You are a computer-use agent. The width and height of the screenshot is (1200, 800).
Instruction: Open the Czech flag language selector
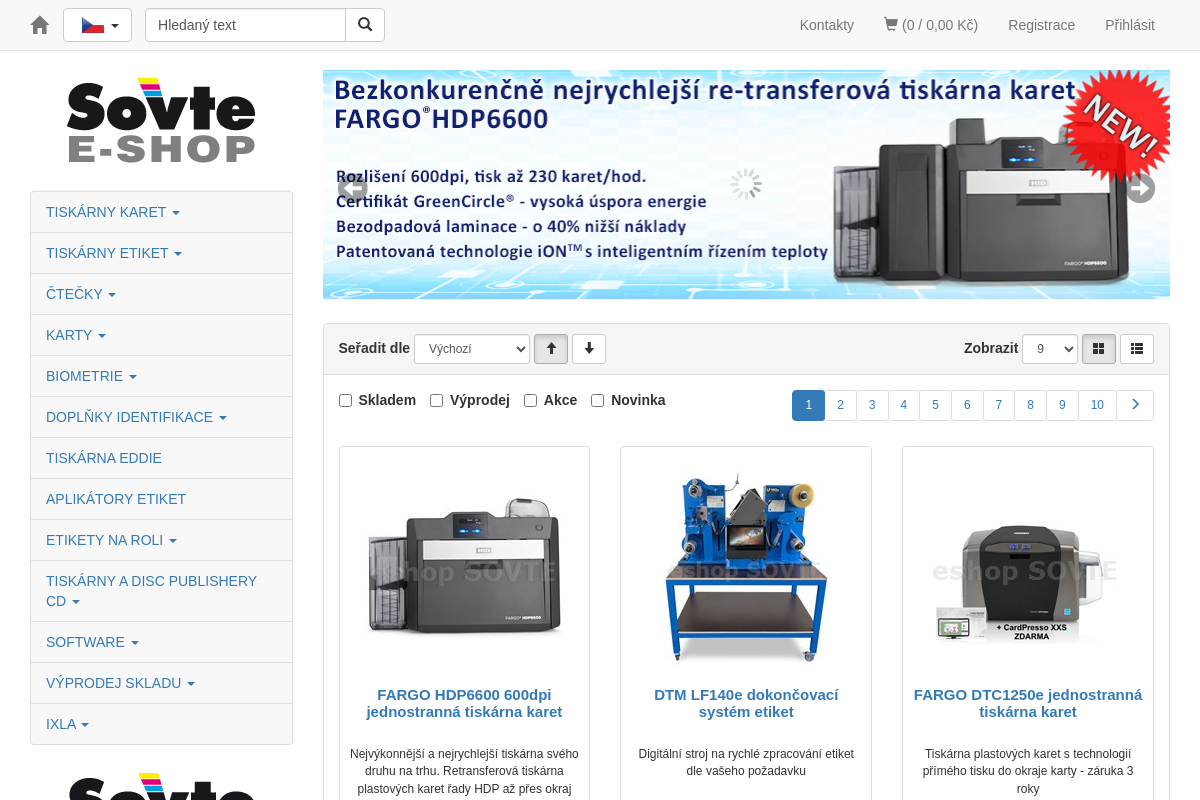pyautogui.click(x=97, y=24)
